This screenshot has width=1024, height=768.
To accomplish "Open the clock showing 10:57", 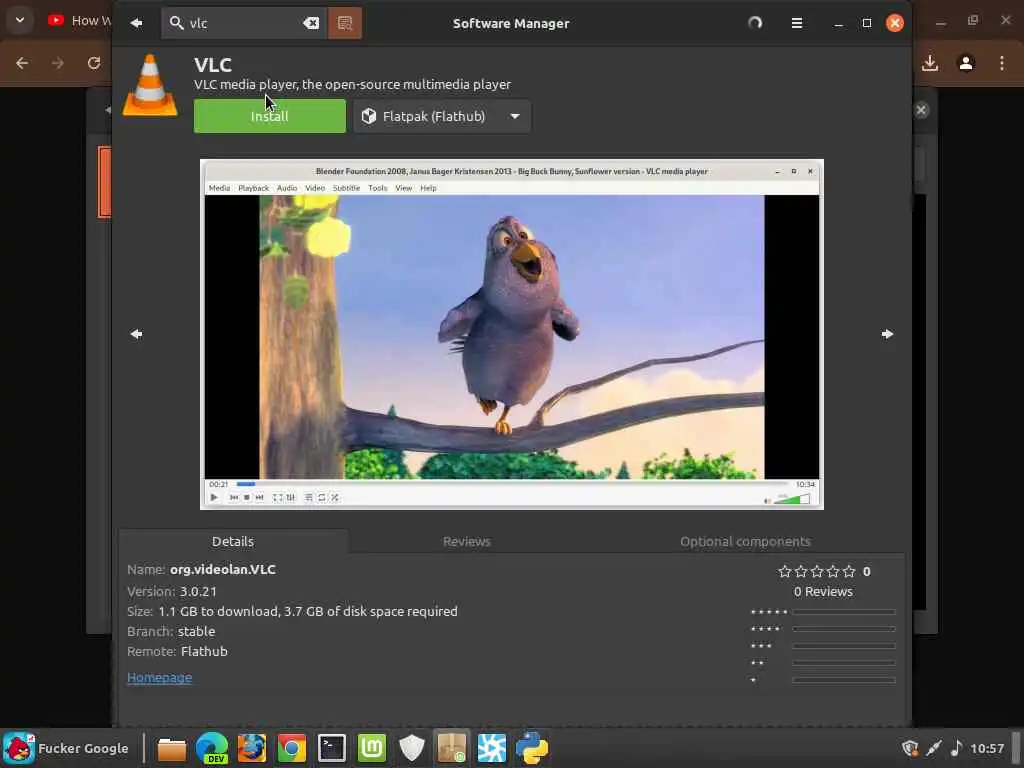I will (987, 748).
